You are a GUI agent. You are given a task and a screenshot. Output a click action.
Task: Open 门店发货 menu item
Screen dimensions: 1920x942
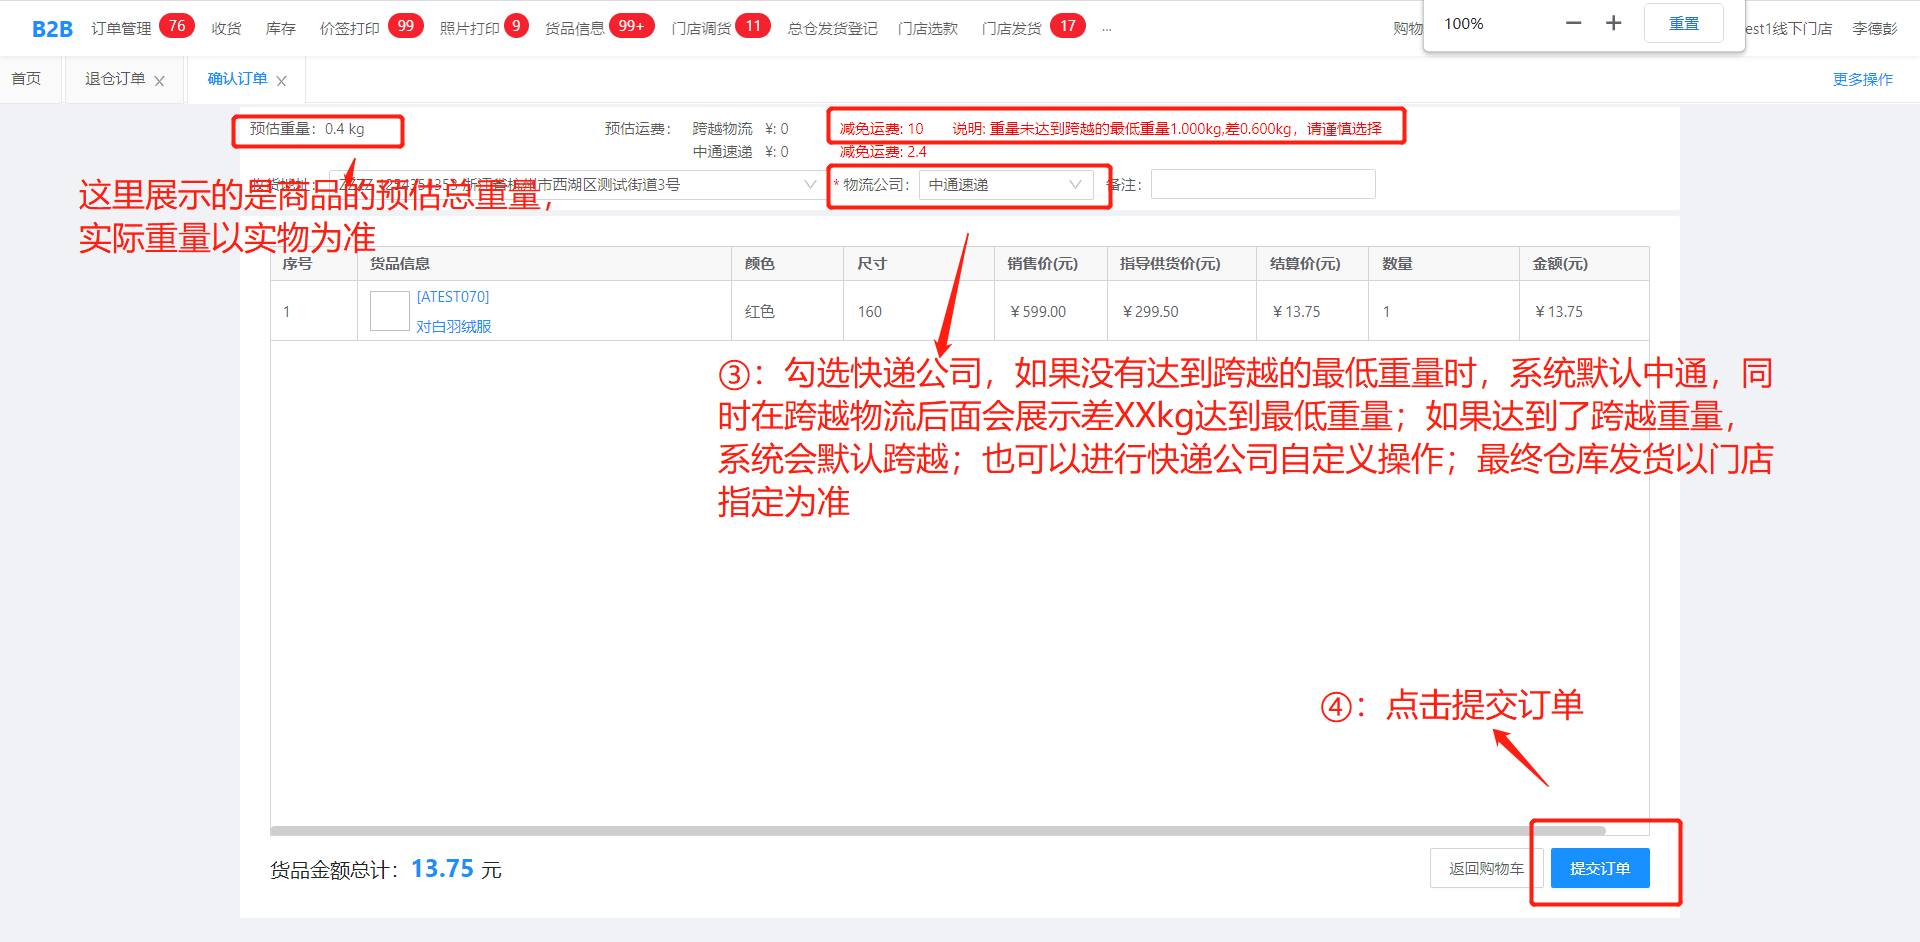point(1011,29)
